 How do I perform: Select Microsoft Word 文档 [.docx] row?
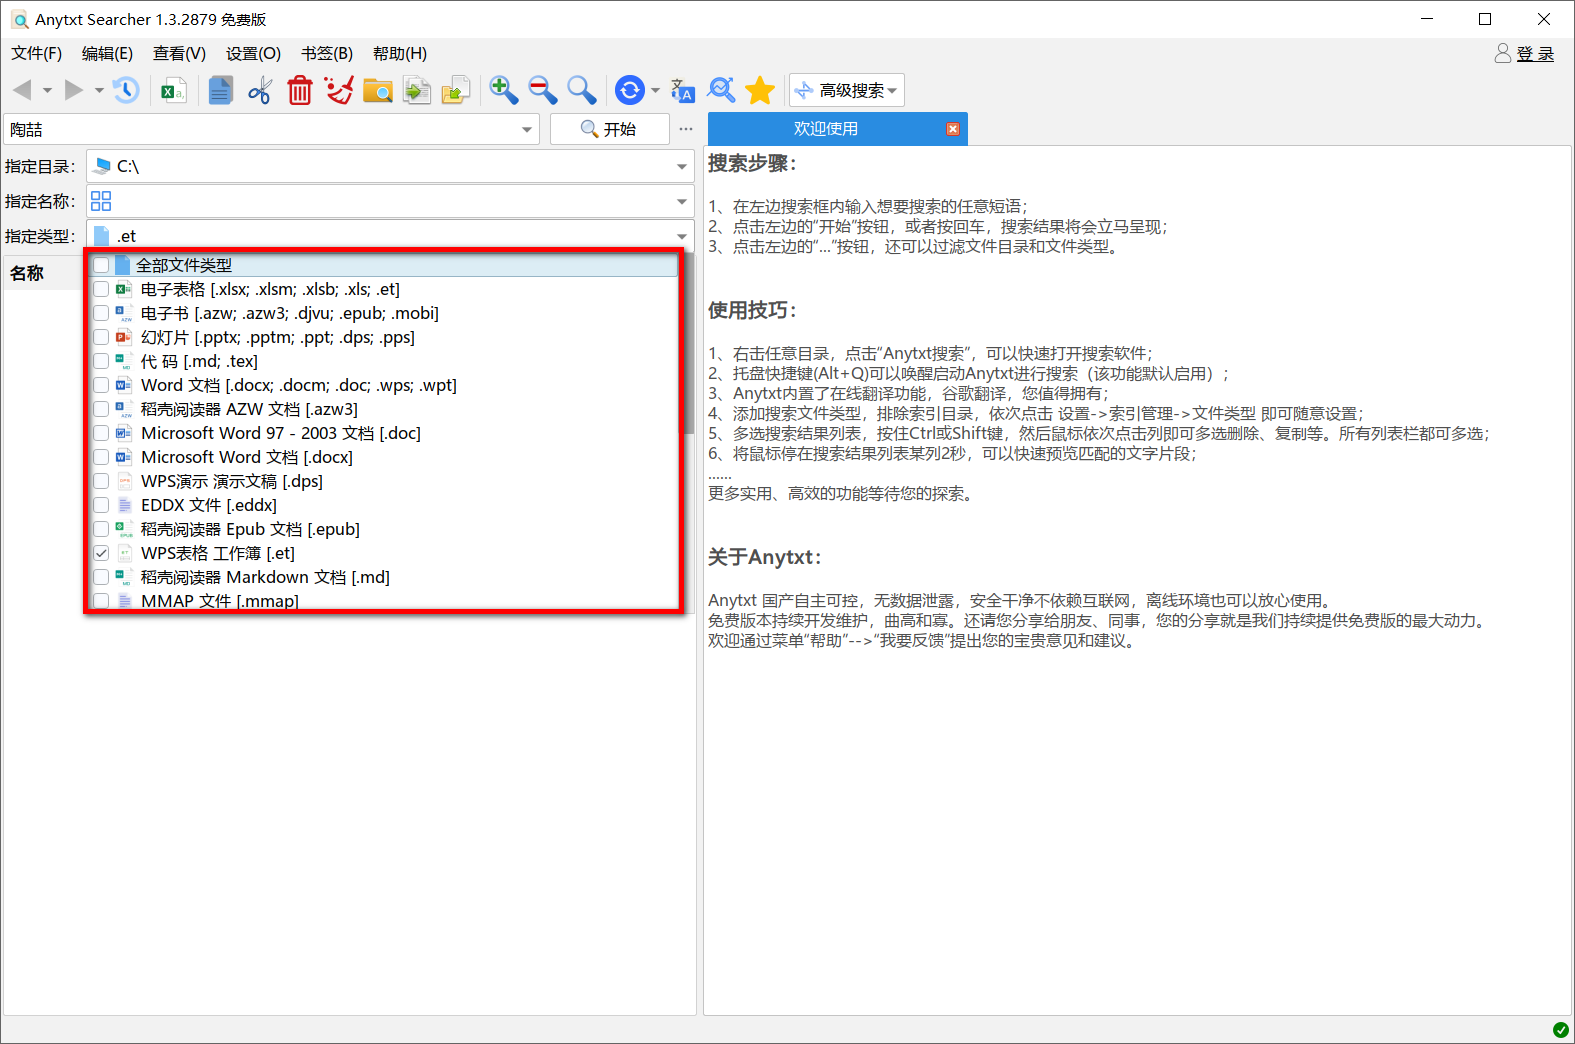tap(385, 457)
